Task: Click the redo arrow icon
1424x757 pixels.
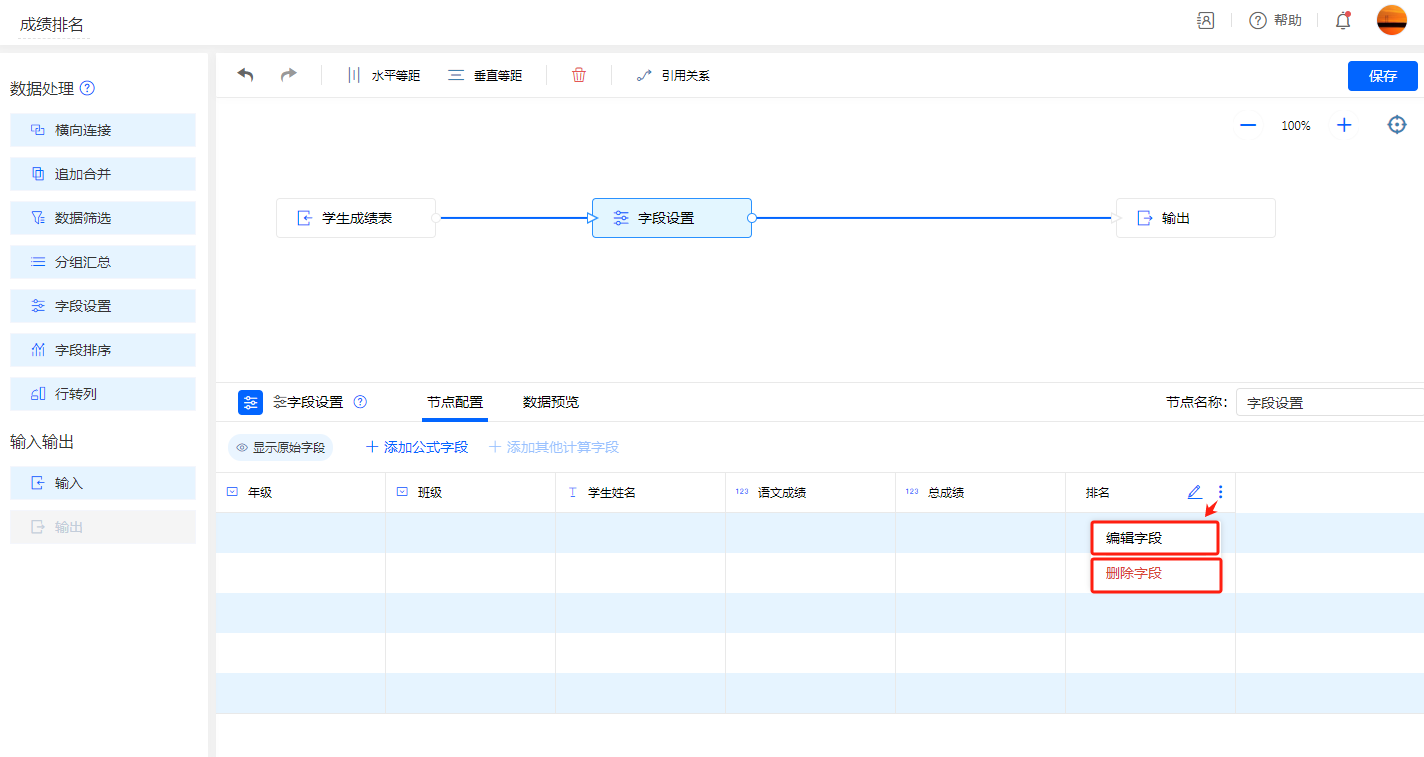Action: click(288, 75)
